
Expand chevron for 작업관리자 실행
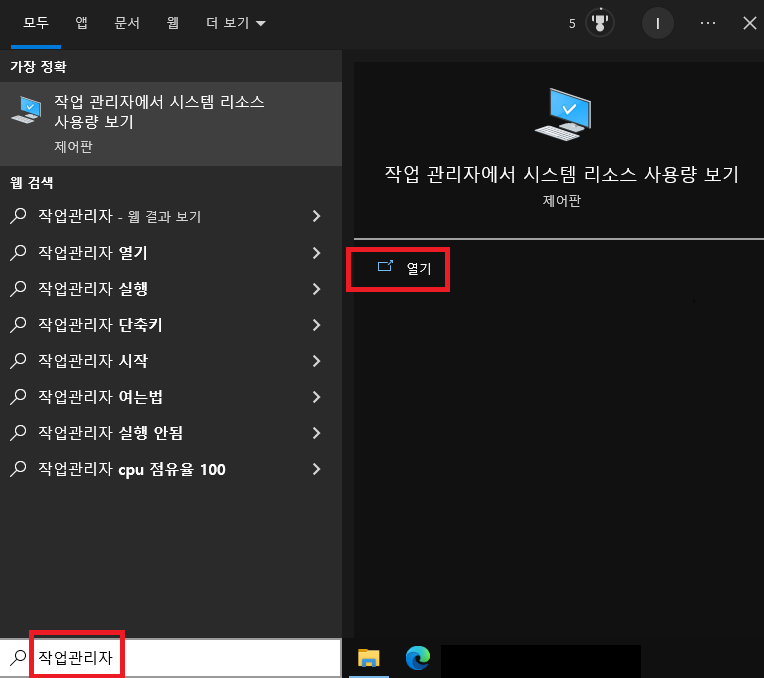317,289
